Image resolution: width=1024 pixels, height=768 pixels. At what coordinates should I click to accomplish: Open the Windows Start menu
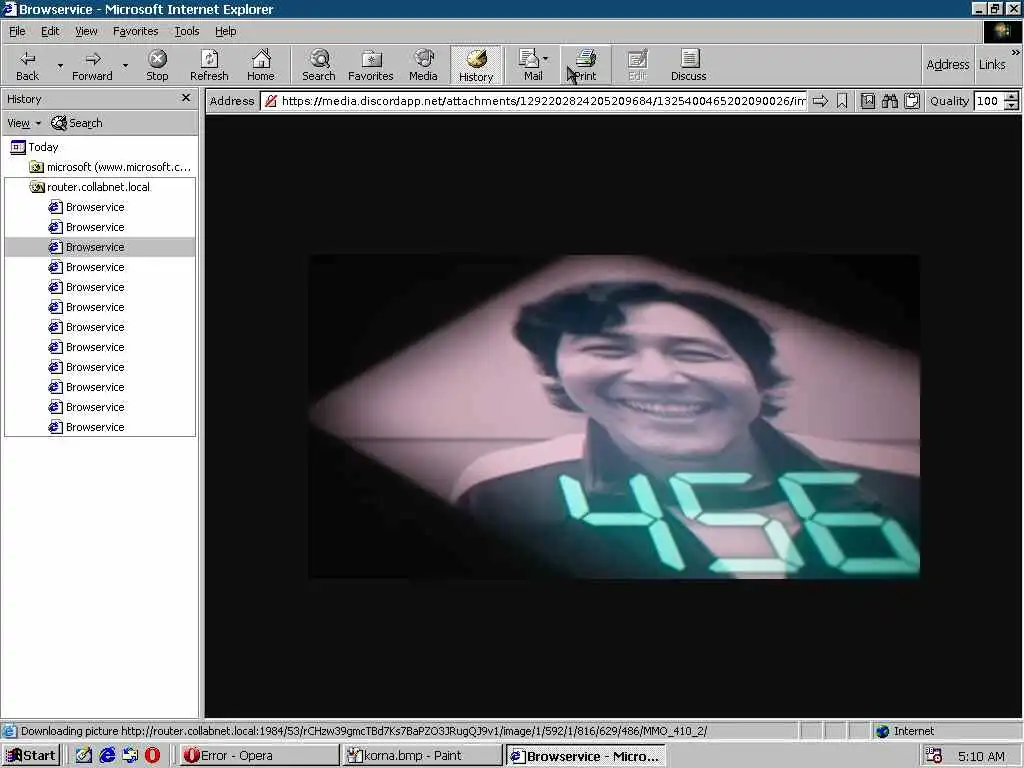(31, 756)
